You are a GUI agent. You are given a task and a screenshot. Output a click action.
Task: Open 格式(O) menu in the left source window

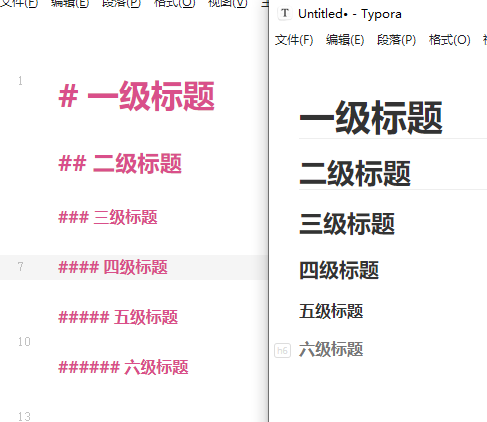[174, 3]
